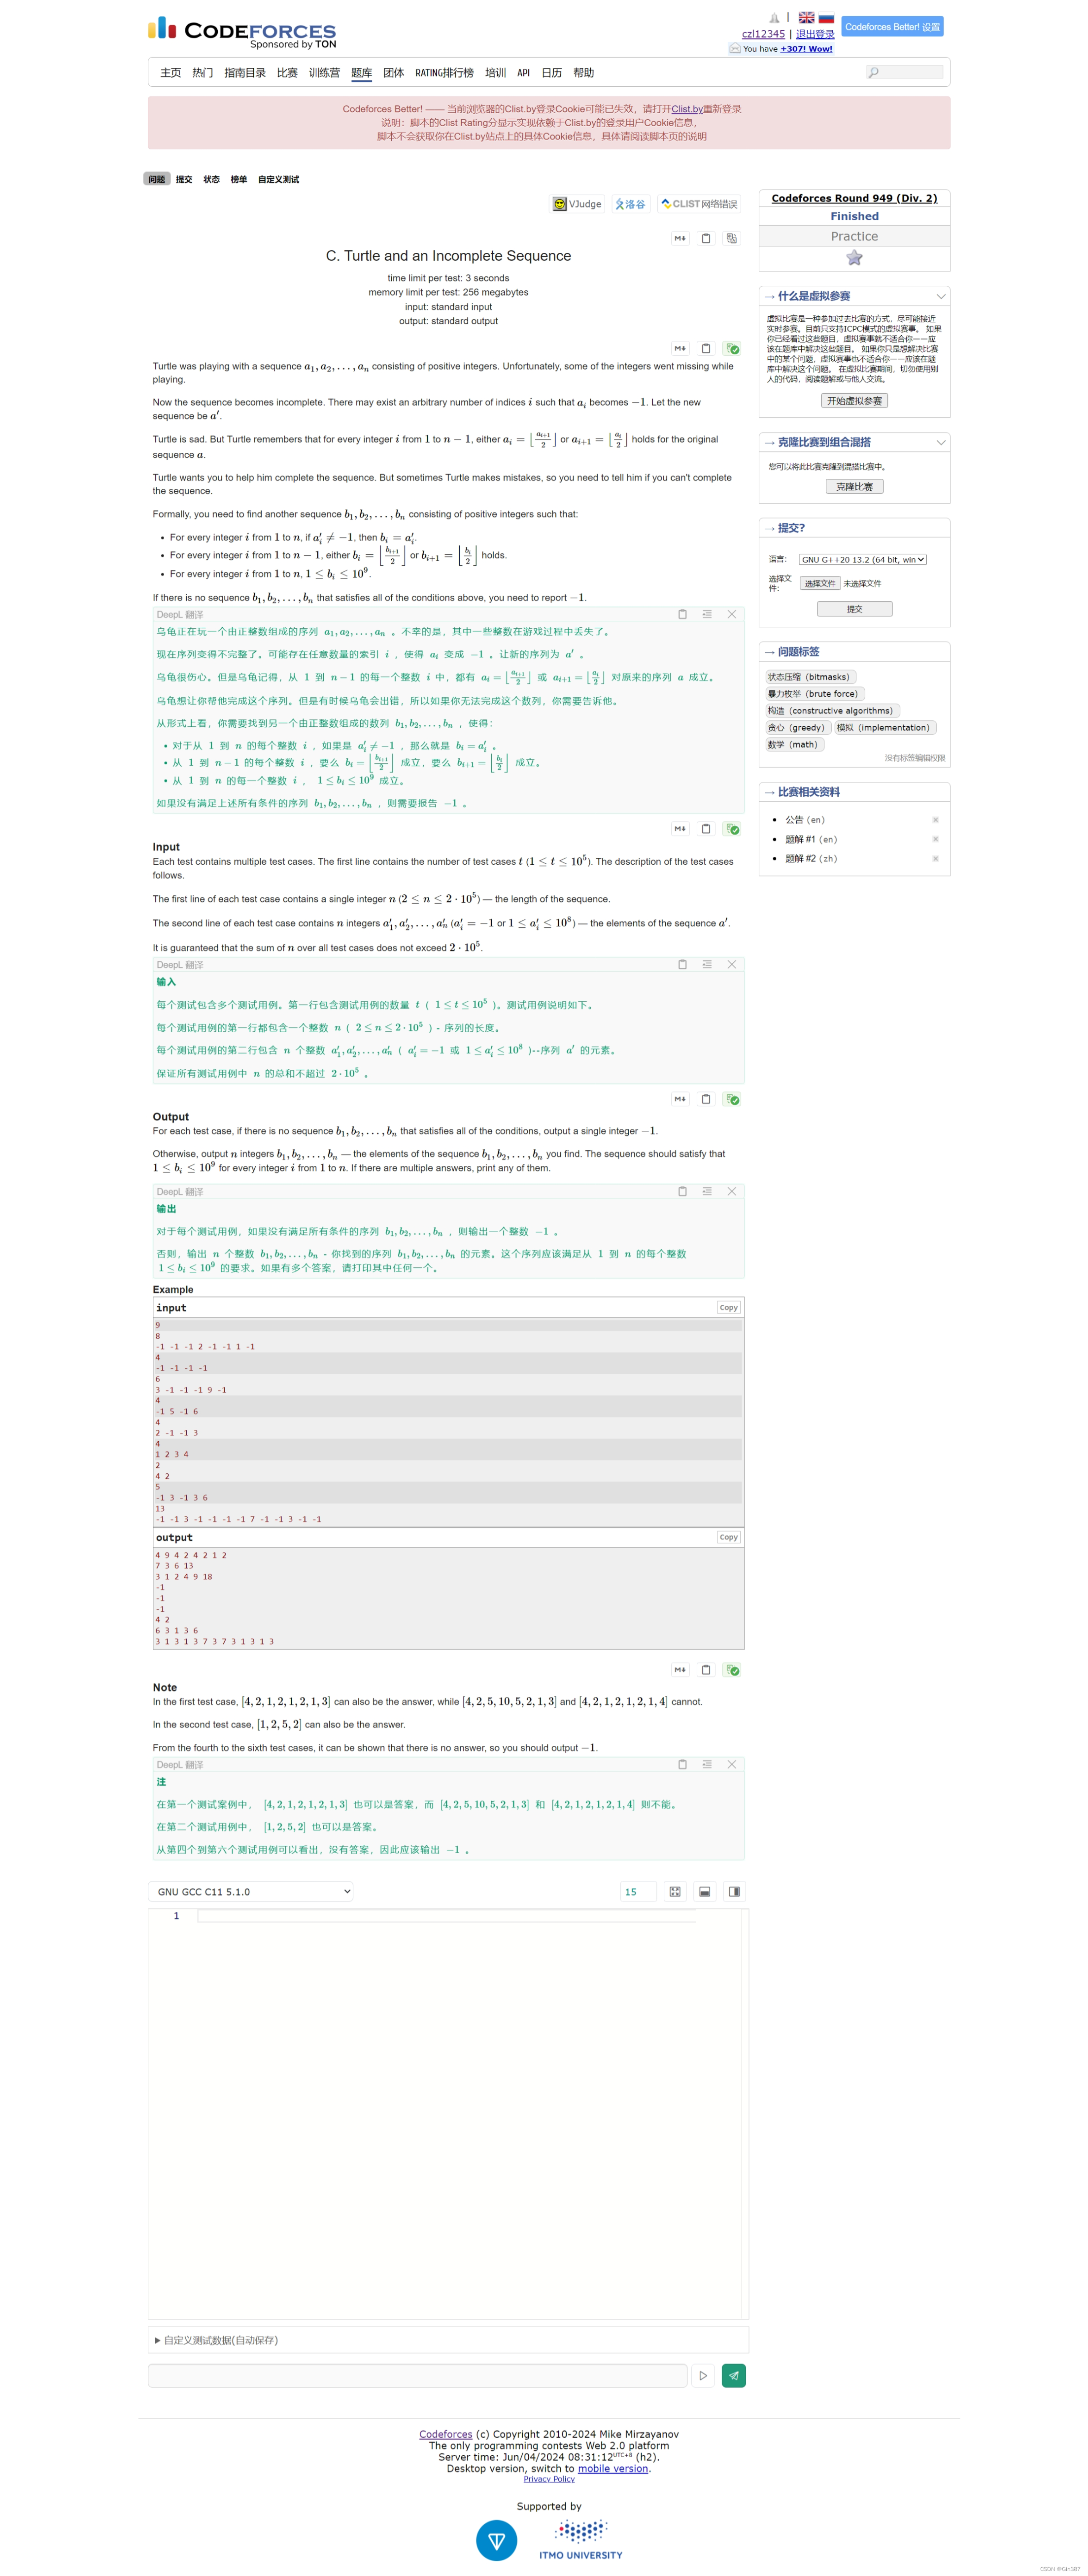Image resolution: width=1088 pixels, height=2576 pixels.
Task: Click the send submission paper-plane icon
Action: click(x=734, y=2375)
